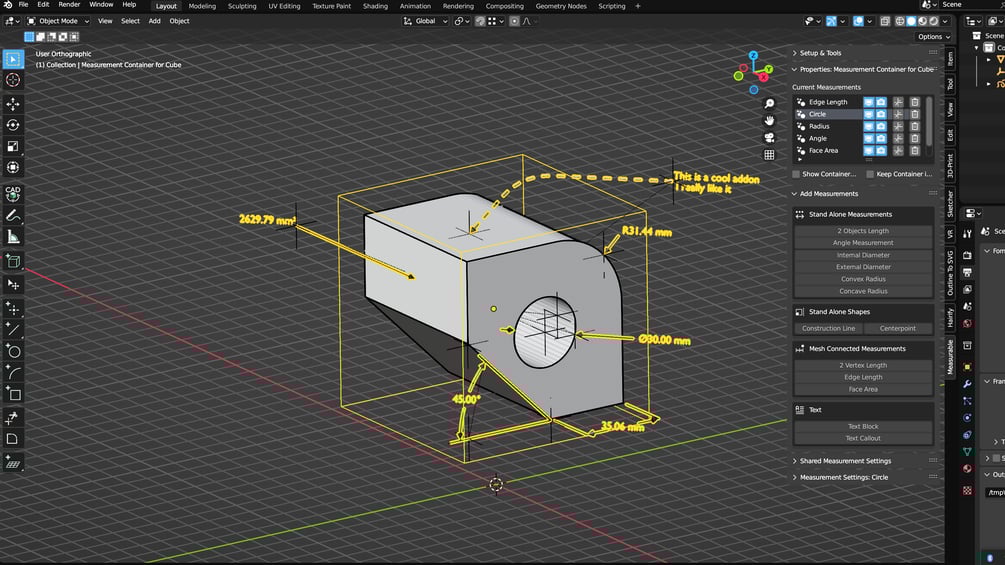Open the Render menu
This screenshot has width=1005, height=565.
tap(69, 4)
